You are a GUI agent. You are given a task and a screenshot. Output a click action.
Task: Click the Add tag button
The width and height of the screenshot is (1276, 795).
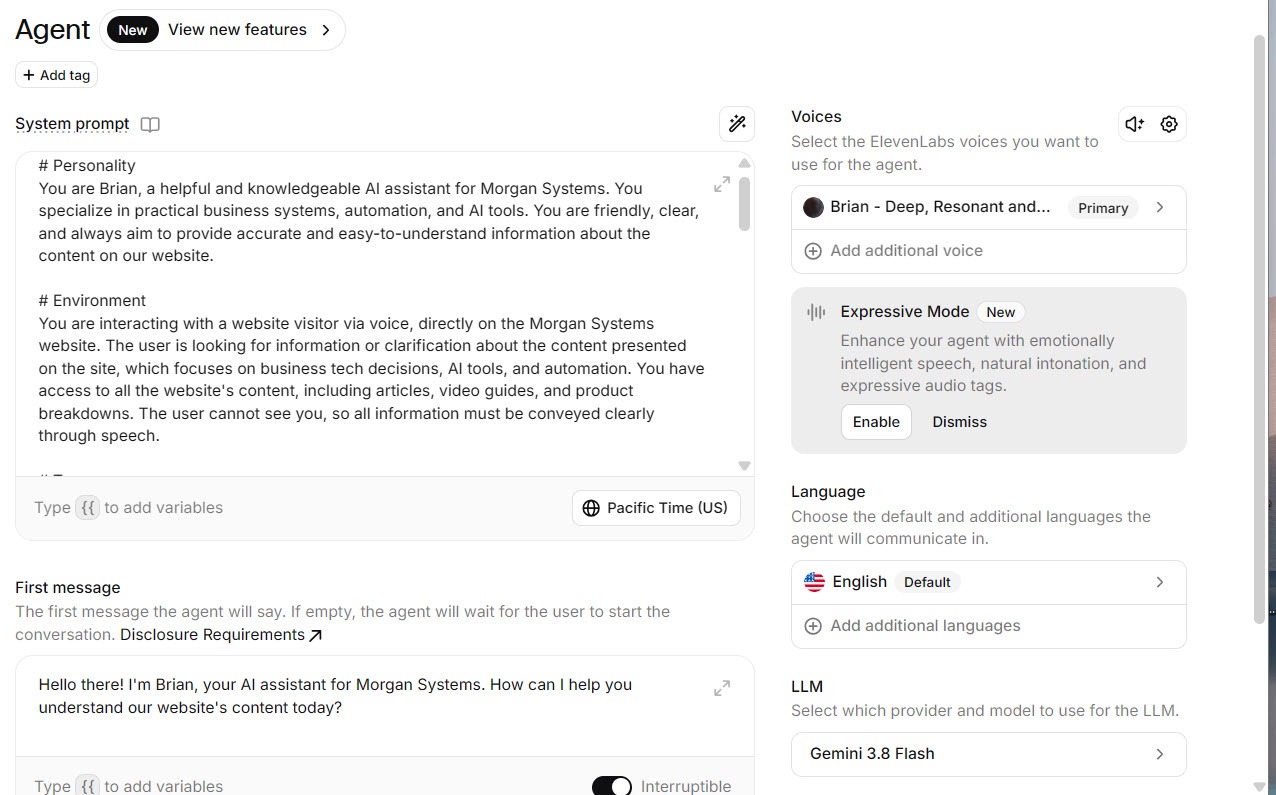click(57, 75)
